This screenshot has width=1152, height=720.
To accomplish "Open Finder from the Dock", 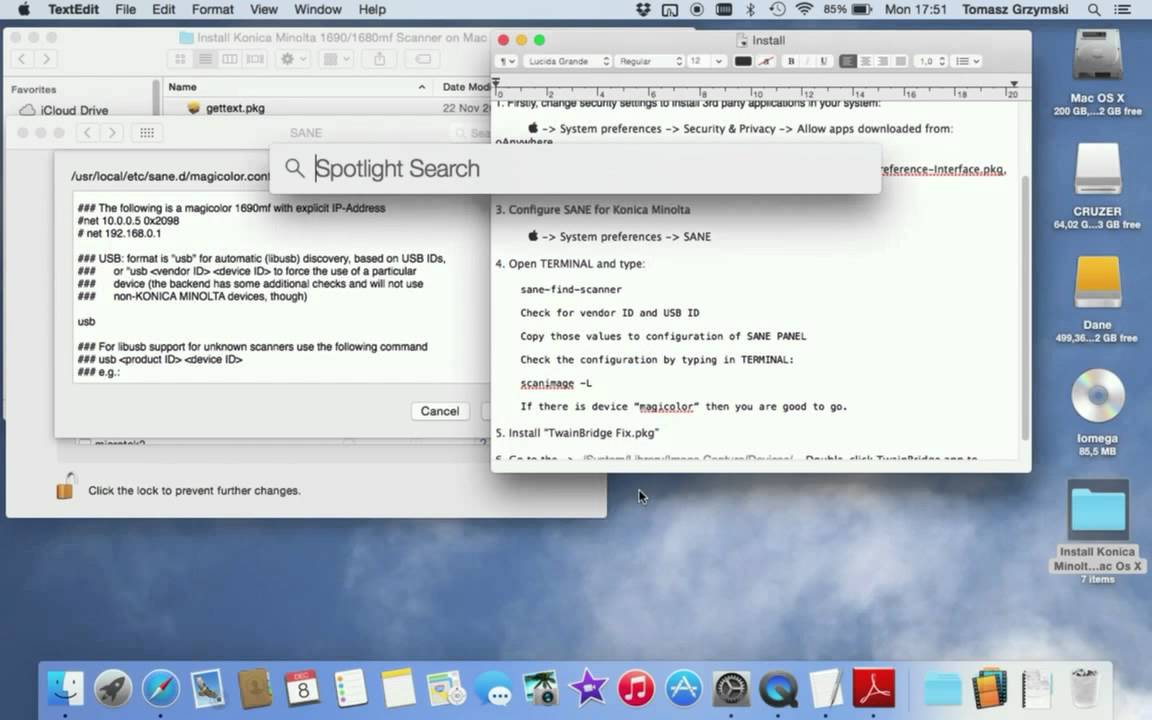I will pos(65,688).
